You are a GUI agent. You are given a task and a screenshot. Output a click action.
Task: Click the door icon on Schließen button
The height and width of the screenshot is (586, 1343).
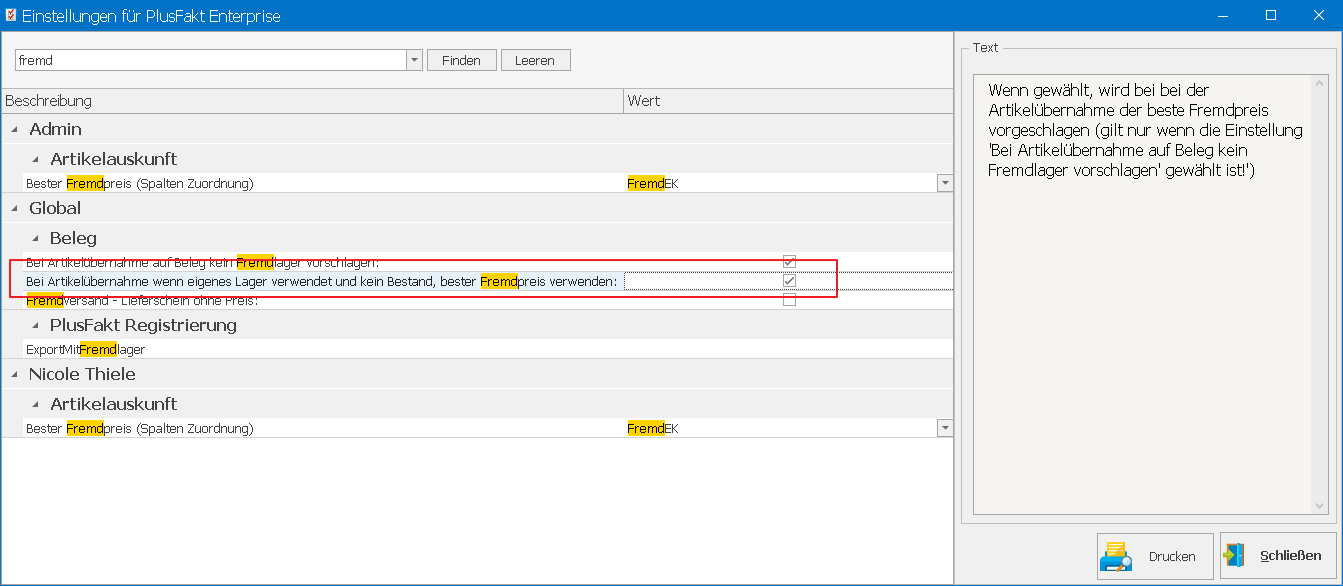(x=1236, y=555)
